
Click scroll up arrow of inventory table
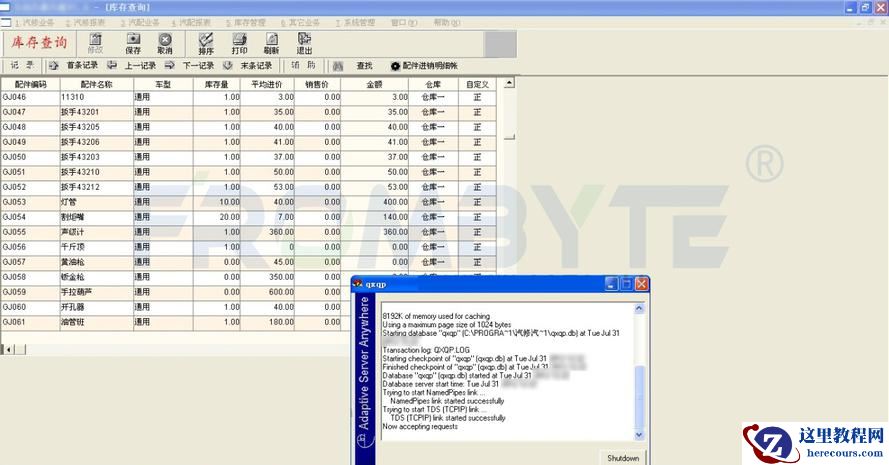click(509, 83)
